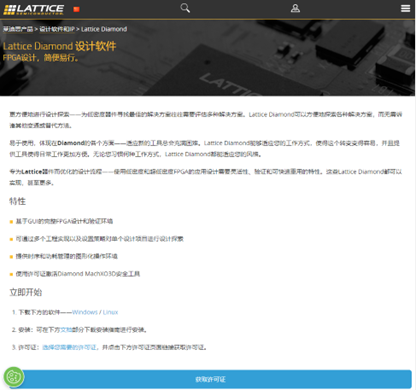Click the Lattice Diamond breadcrumb
The height and width of the screenshot is (390, 416).
coord(104,29)
